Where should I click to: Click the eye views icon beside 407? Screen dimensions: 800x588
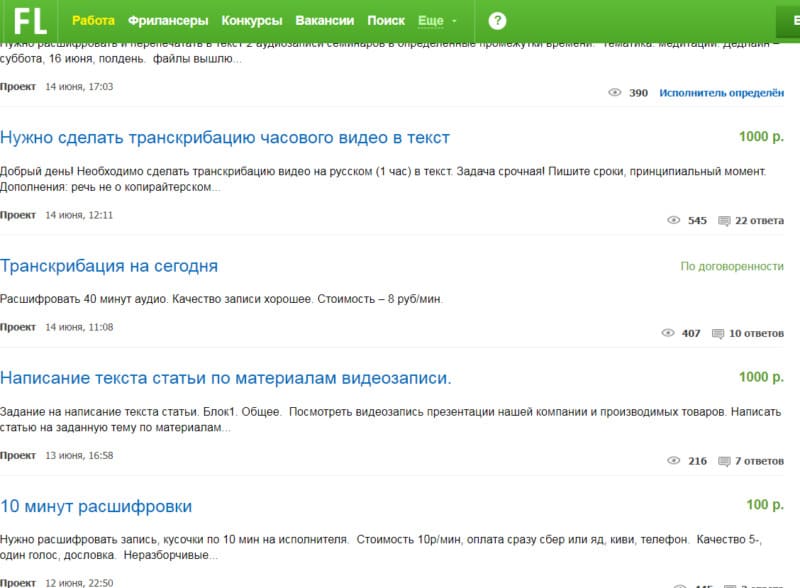(x=668, y=333)
